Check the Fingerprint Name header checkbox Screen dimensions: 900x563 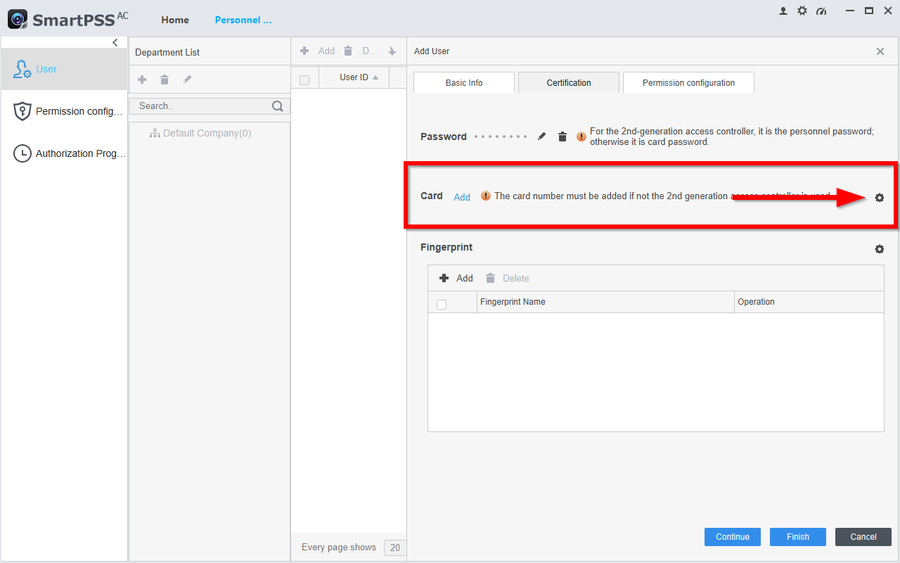pyautogui.click(x=441, y=304)
